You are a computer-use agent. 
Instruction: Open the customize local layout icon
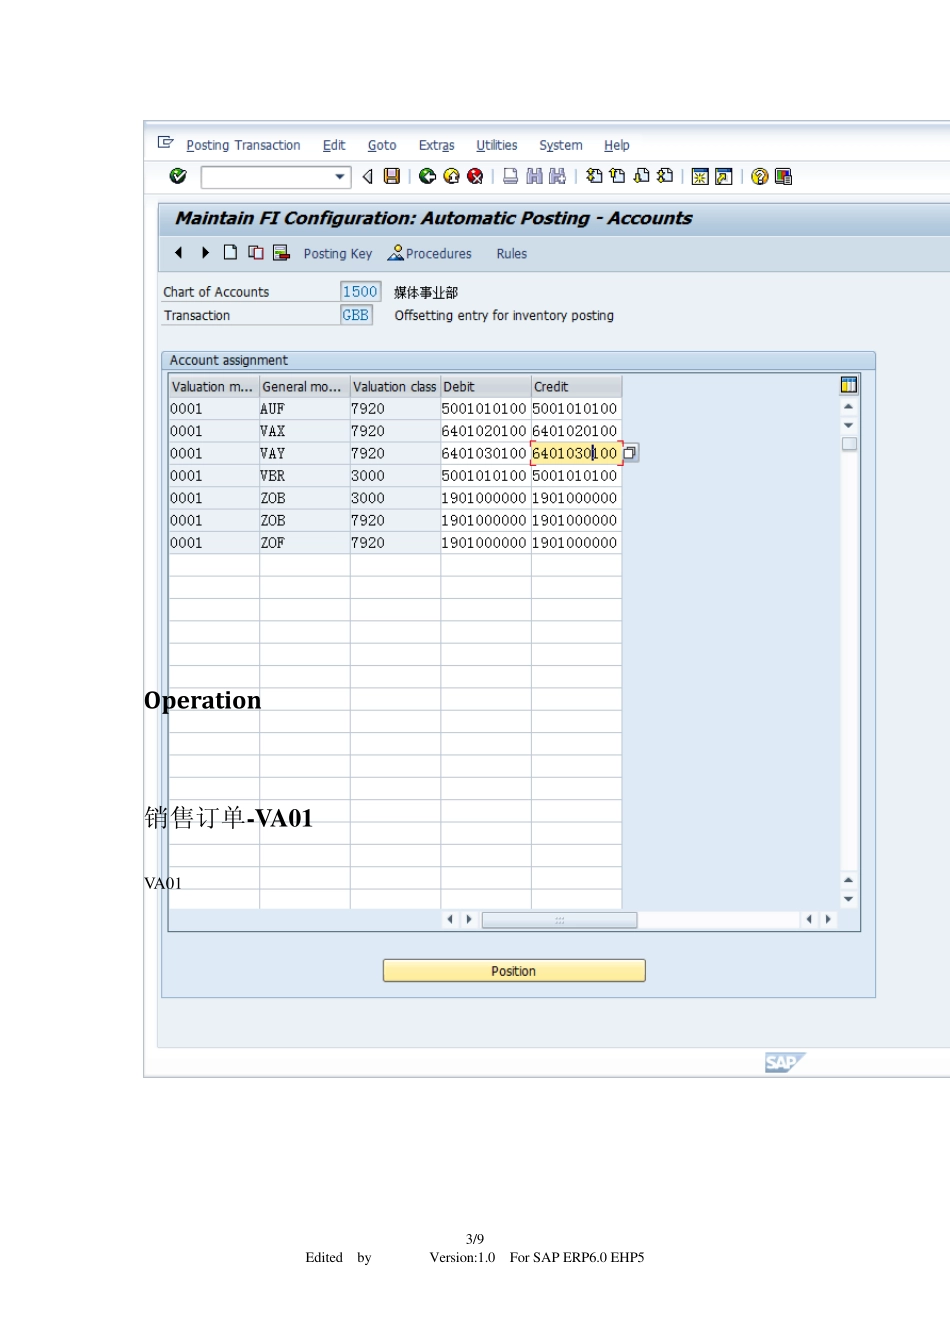pyautogui.click(x=783, y=177)
